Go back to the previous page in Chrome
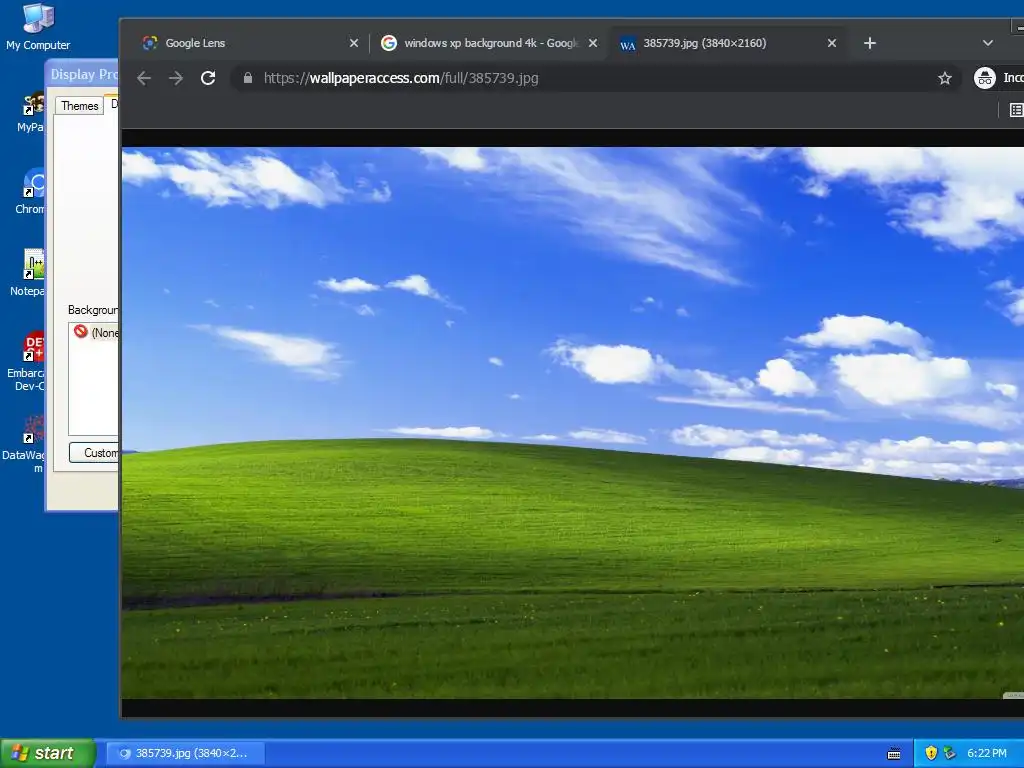Viewport: 1024px width, 768px height. (x=144, y=78)
